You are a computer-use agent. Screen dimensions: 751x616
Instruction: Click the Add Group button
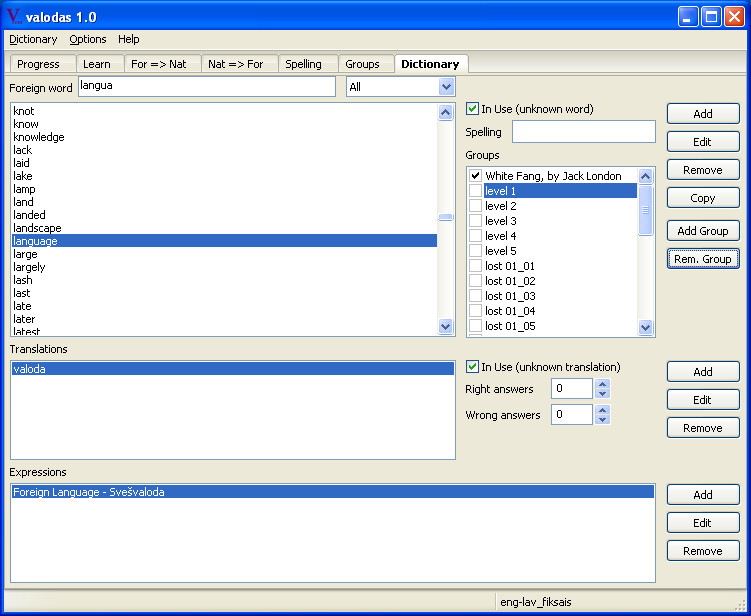pyautogui.click(x=703, y=231)
